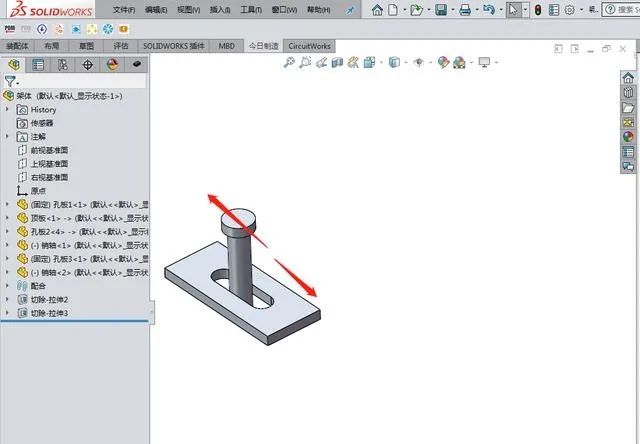Open the 视图(V) menu
This screenshot has height=444, width=640.
tap(189, 9)
